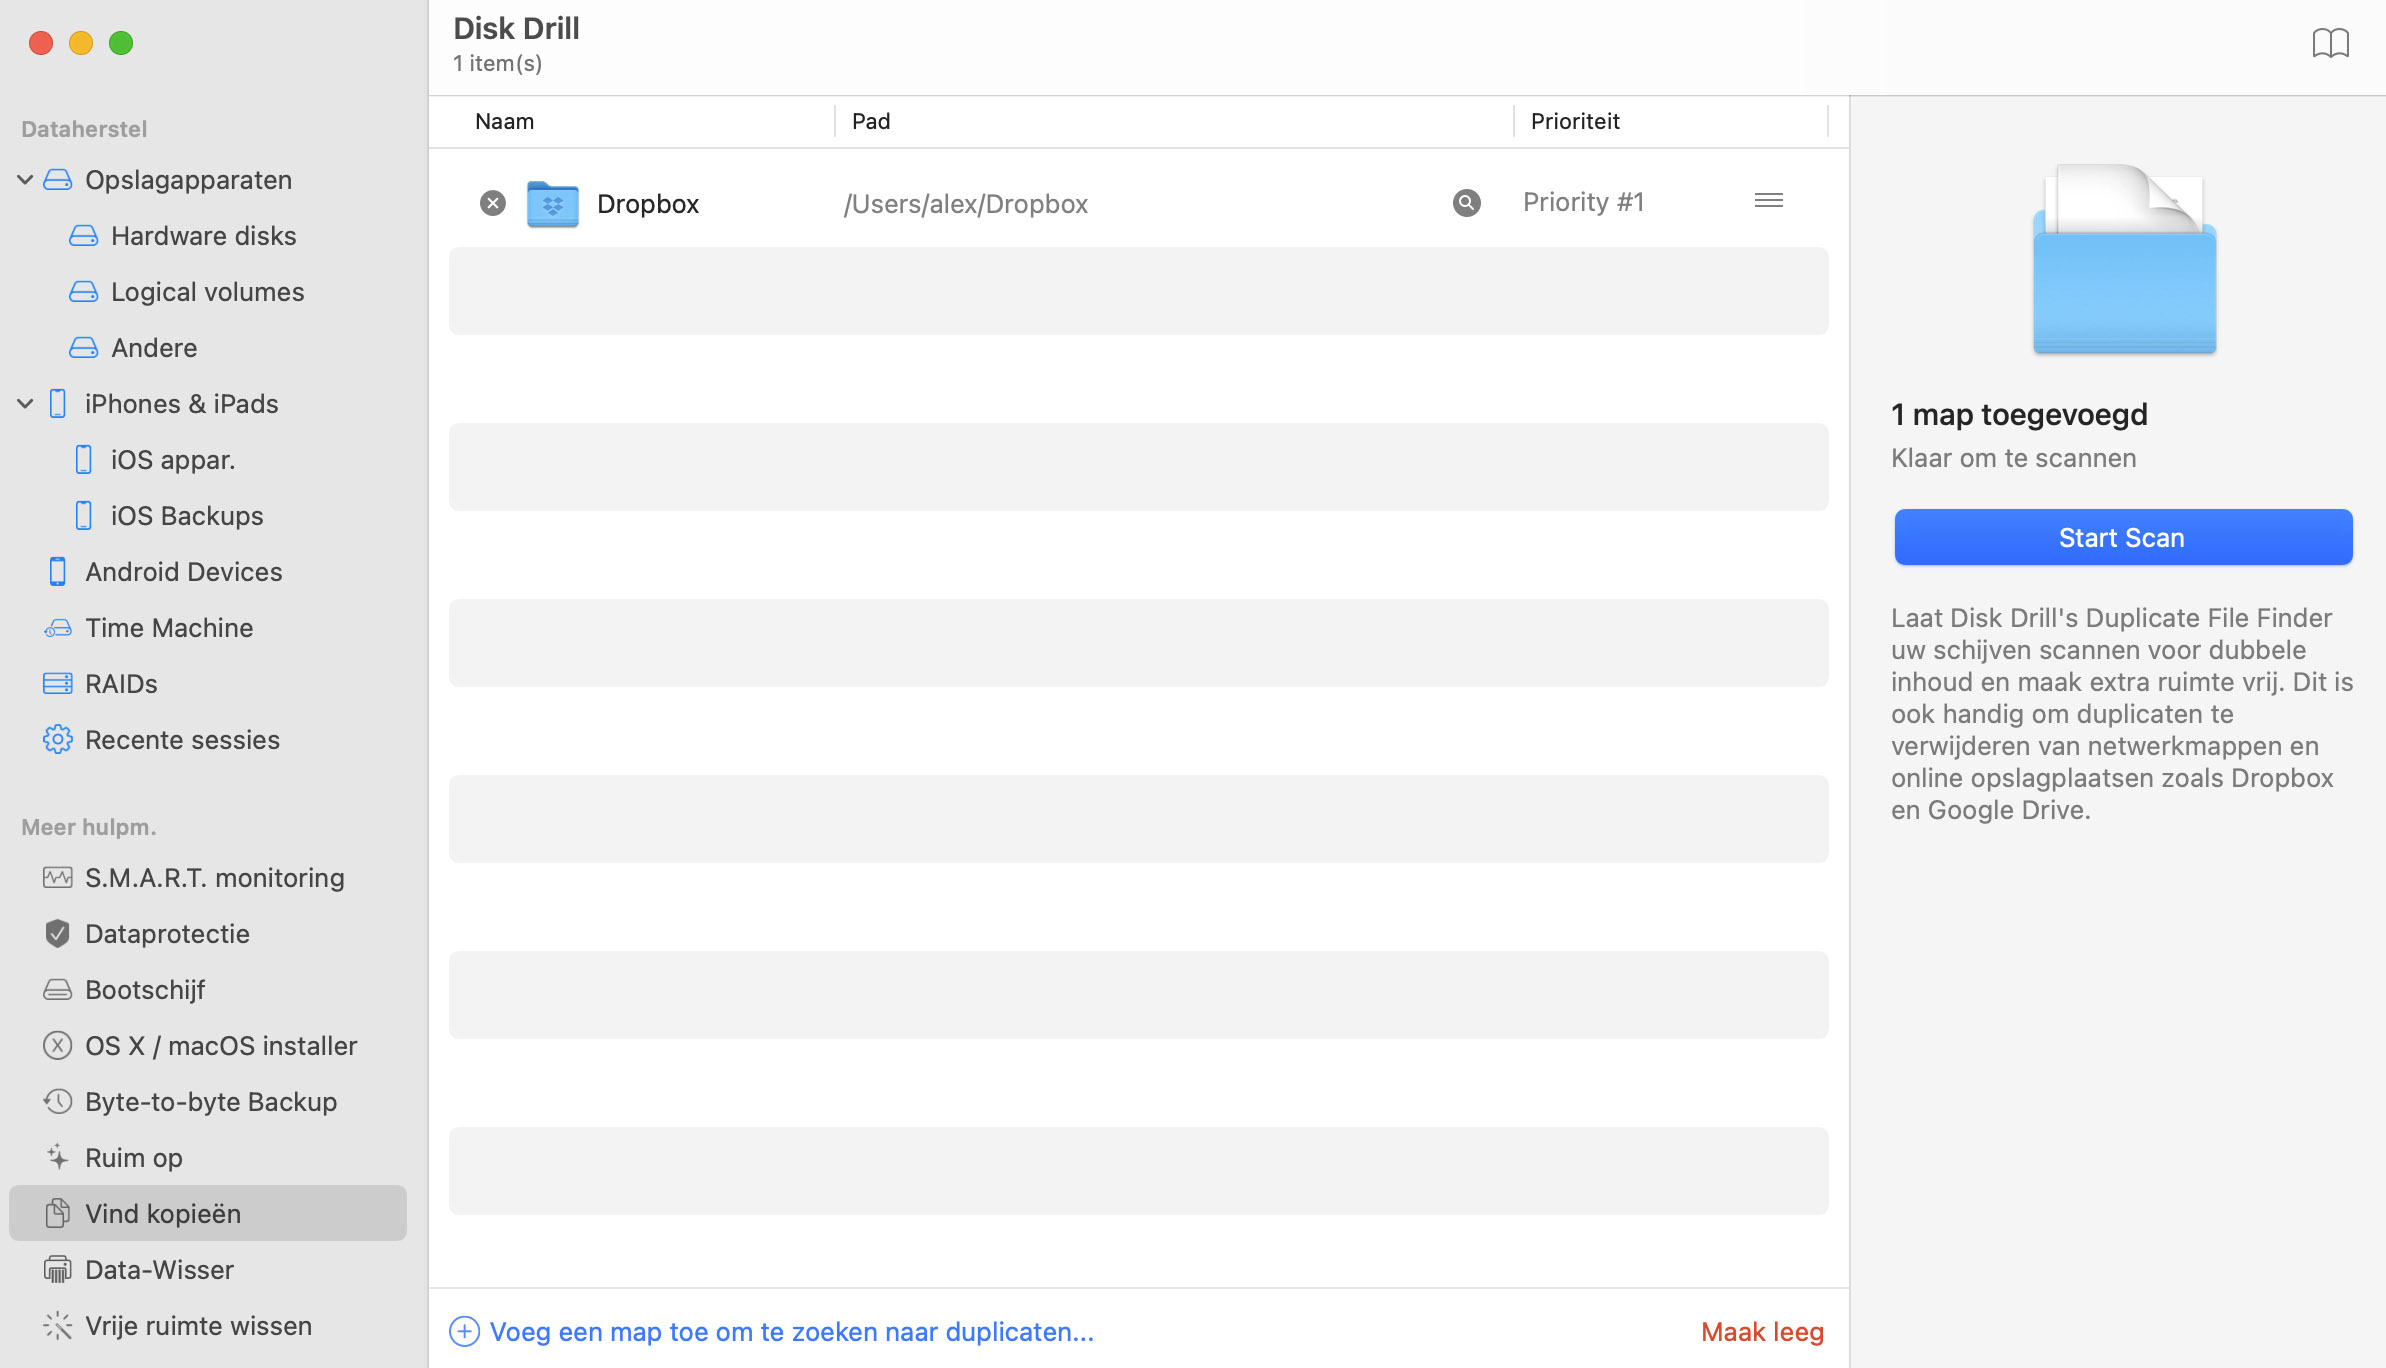Viewport: 2386px width, 1368px height.
Task: Click the plus icon to add folder
Action: (x=465, y=1332)
